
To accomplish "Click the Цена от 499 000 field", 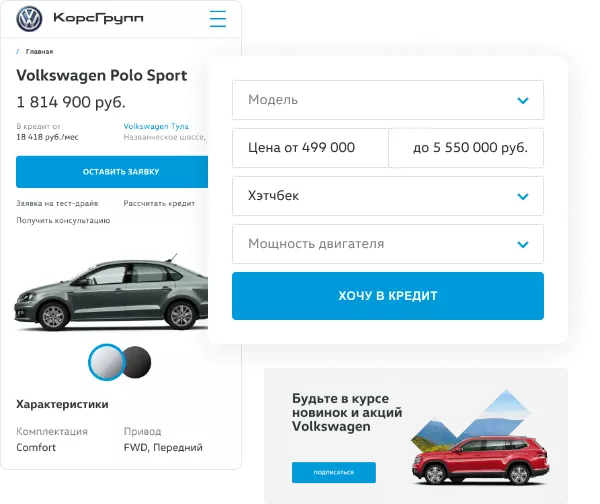I will point(310,148).
